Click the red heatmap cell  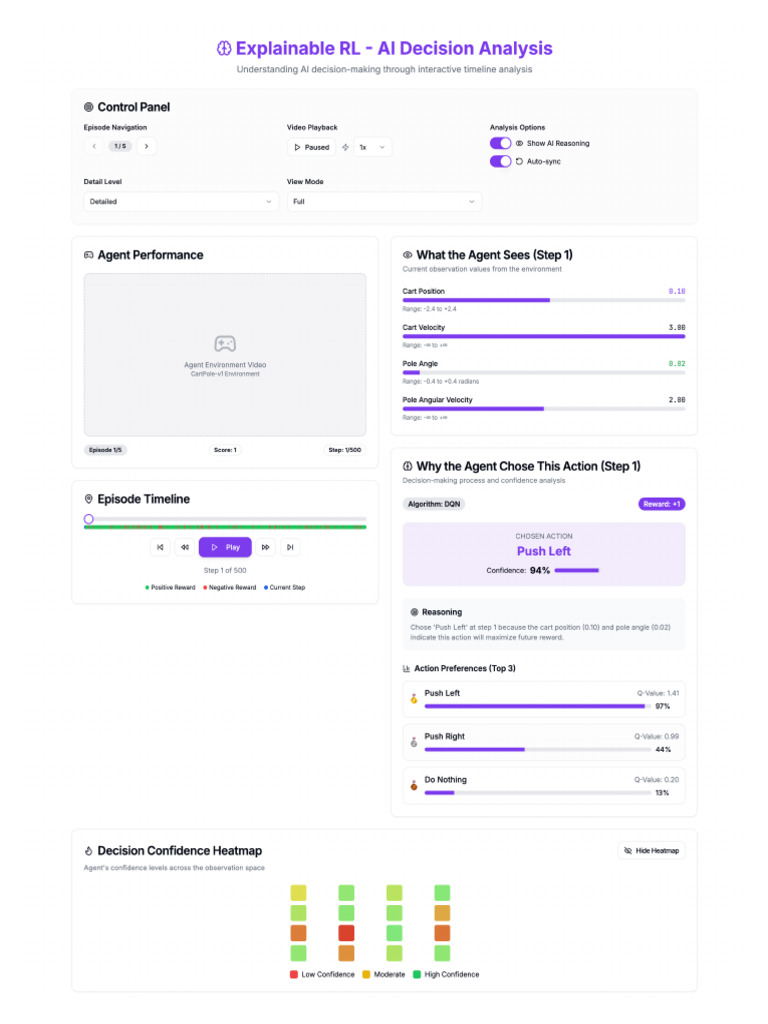346,933
